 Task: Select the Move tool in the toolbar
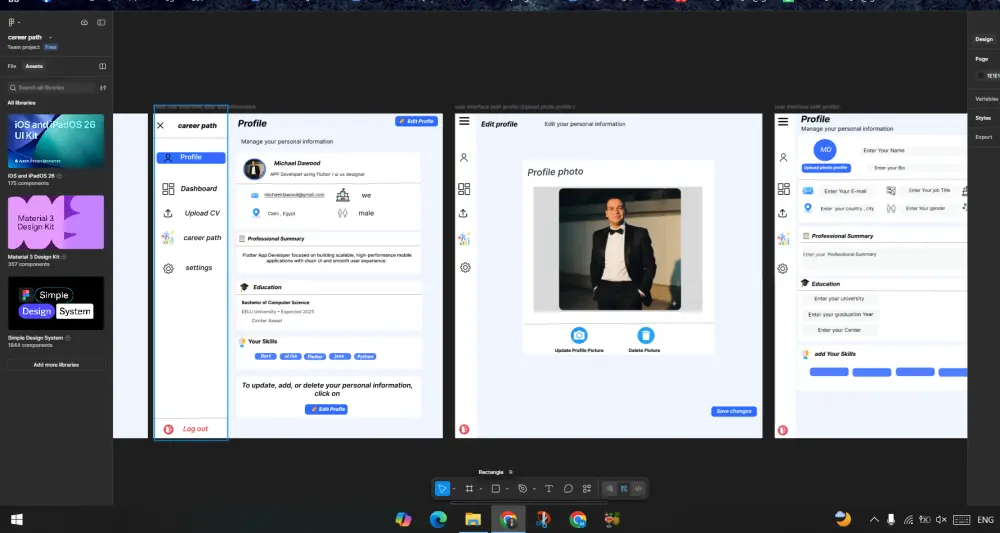(441, 489)
